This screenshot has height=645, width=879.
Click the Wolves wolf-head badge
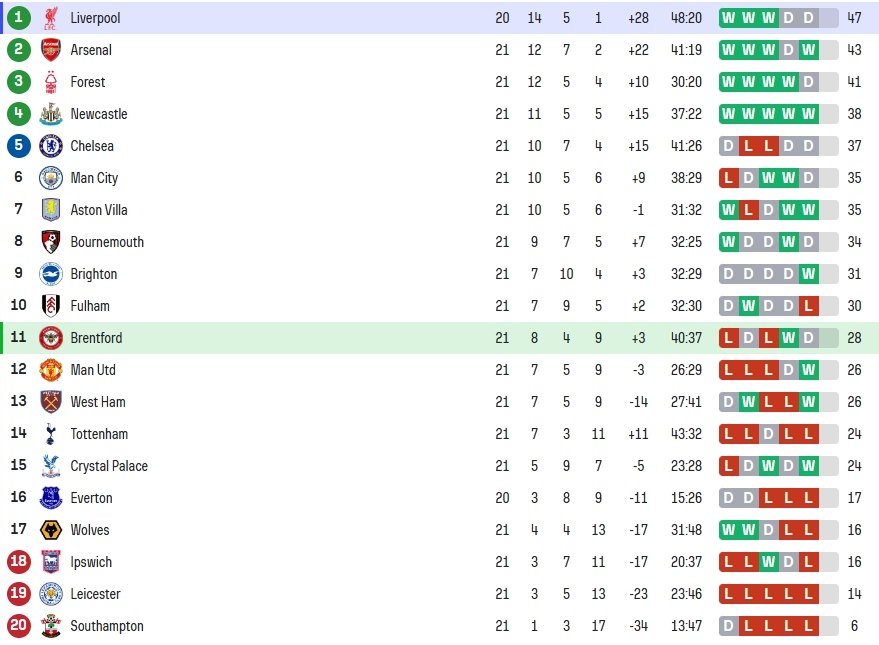[50, 530]
